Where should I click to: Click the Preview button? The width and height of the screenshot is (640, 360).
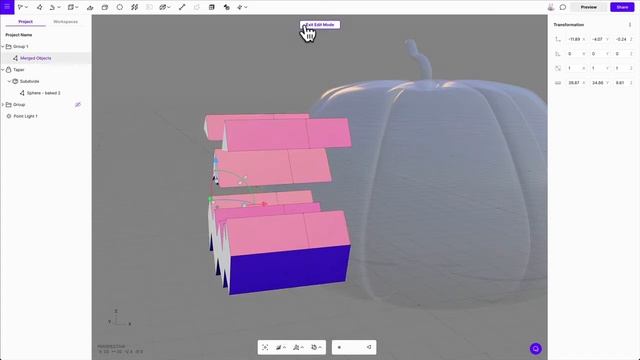(589, 7)
